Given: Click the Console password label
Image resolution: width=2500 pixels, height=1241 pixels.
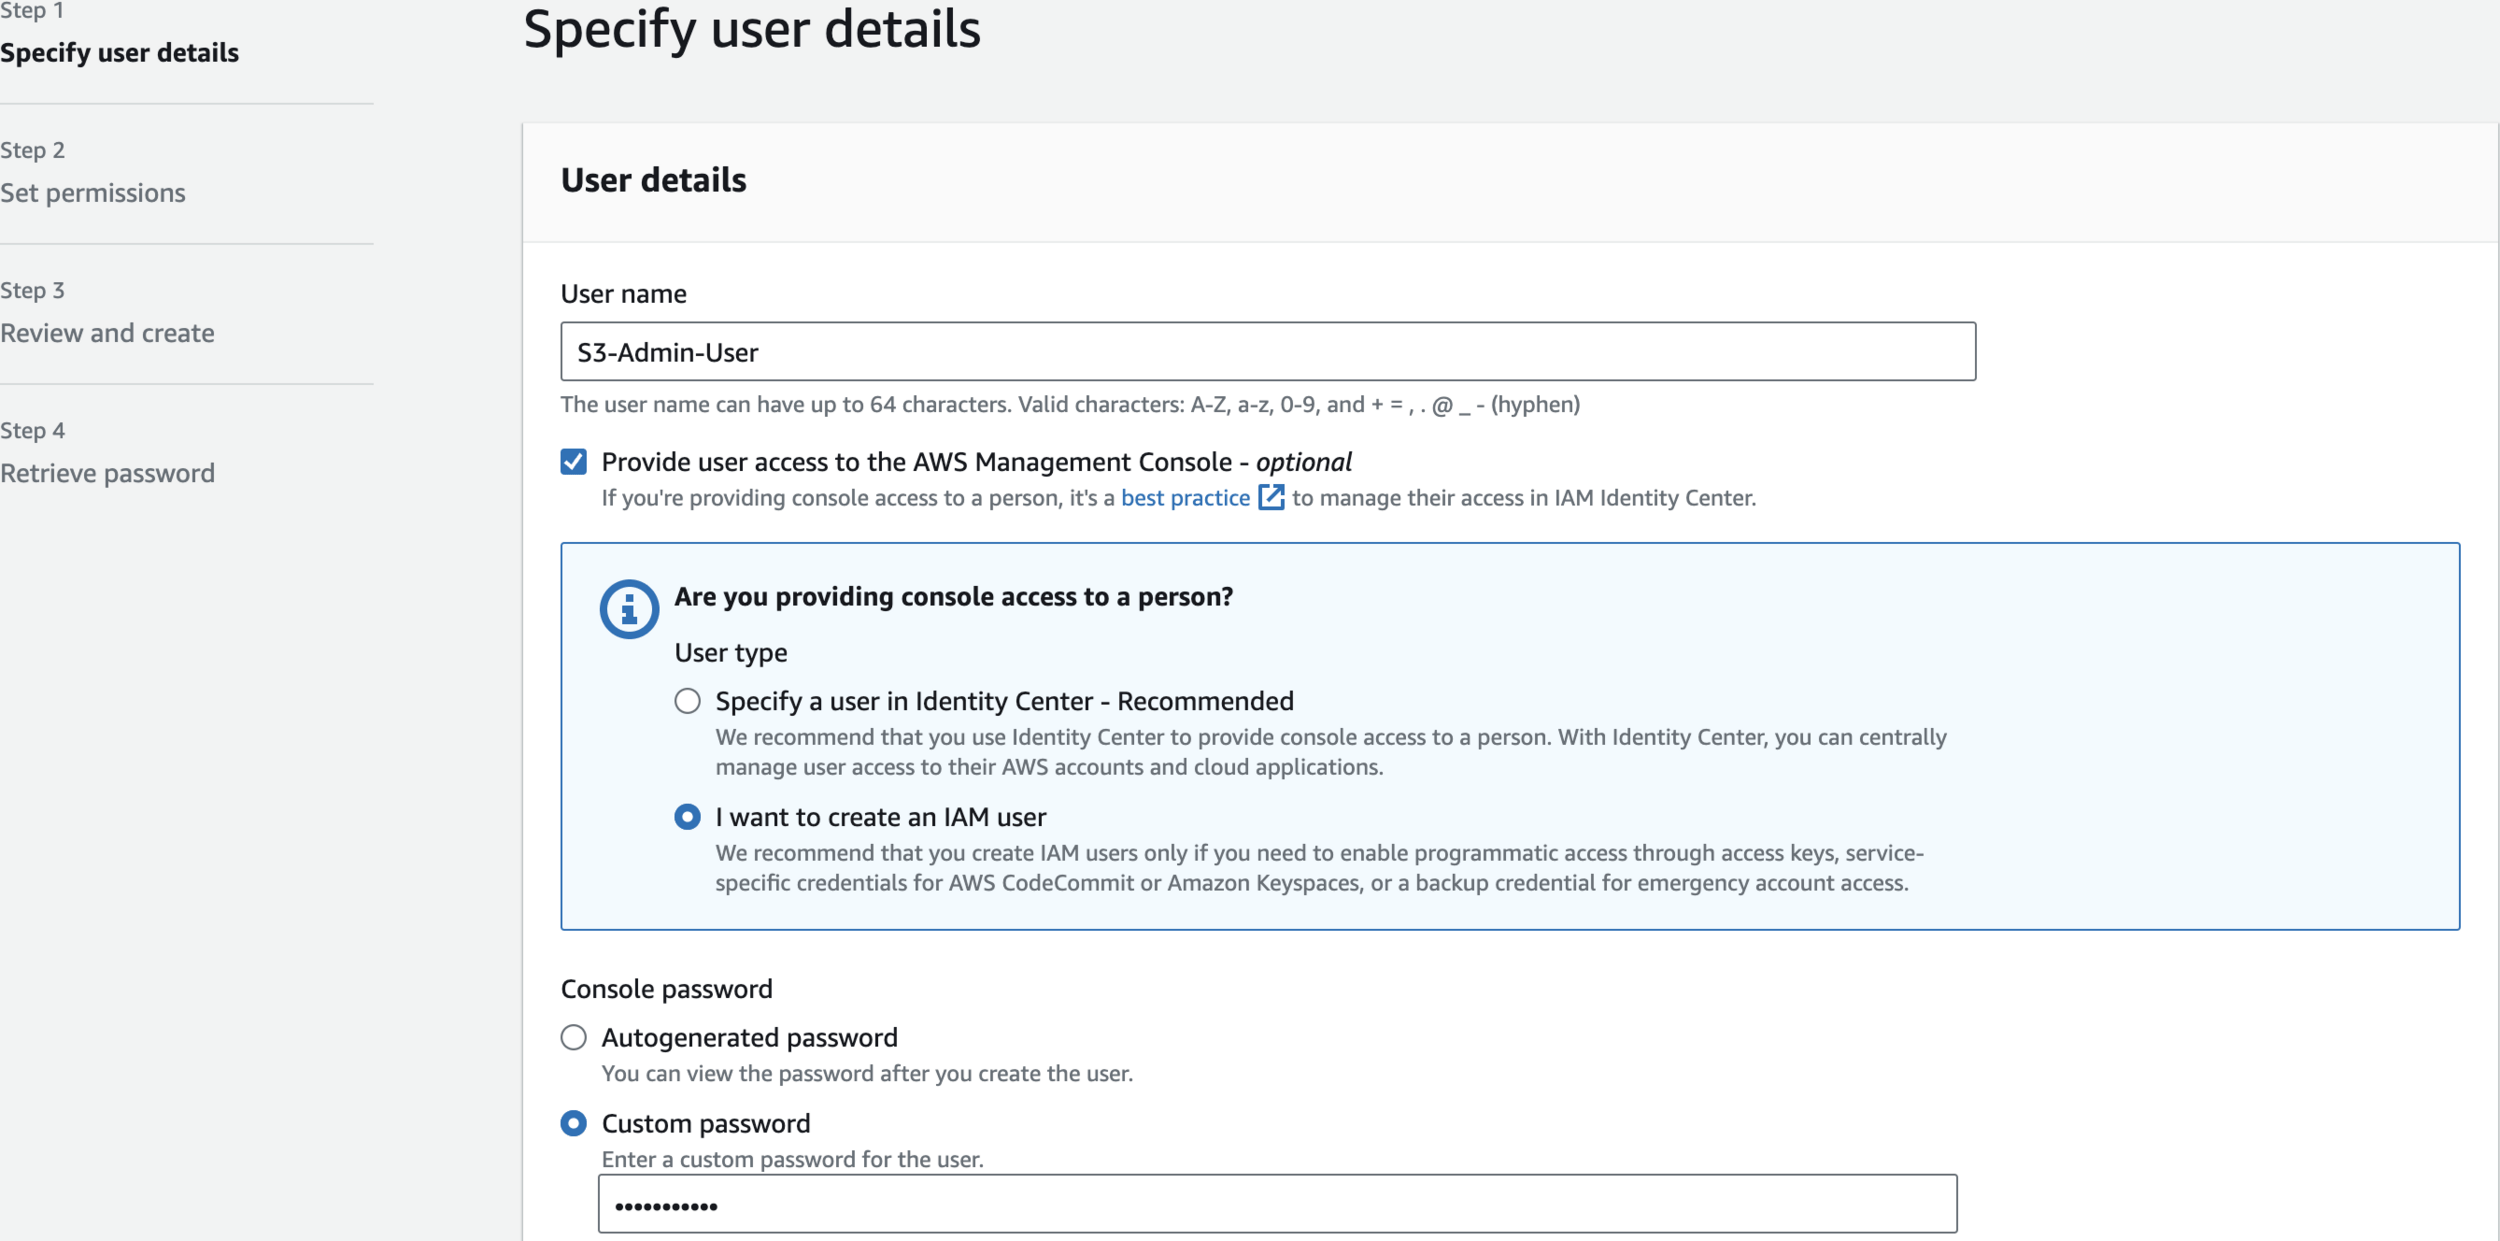Looking at the screenshot, I should [x=666, y=989].
